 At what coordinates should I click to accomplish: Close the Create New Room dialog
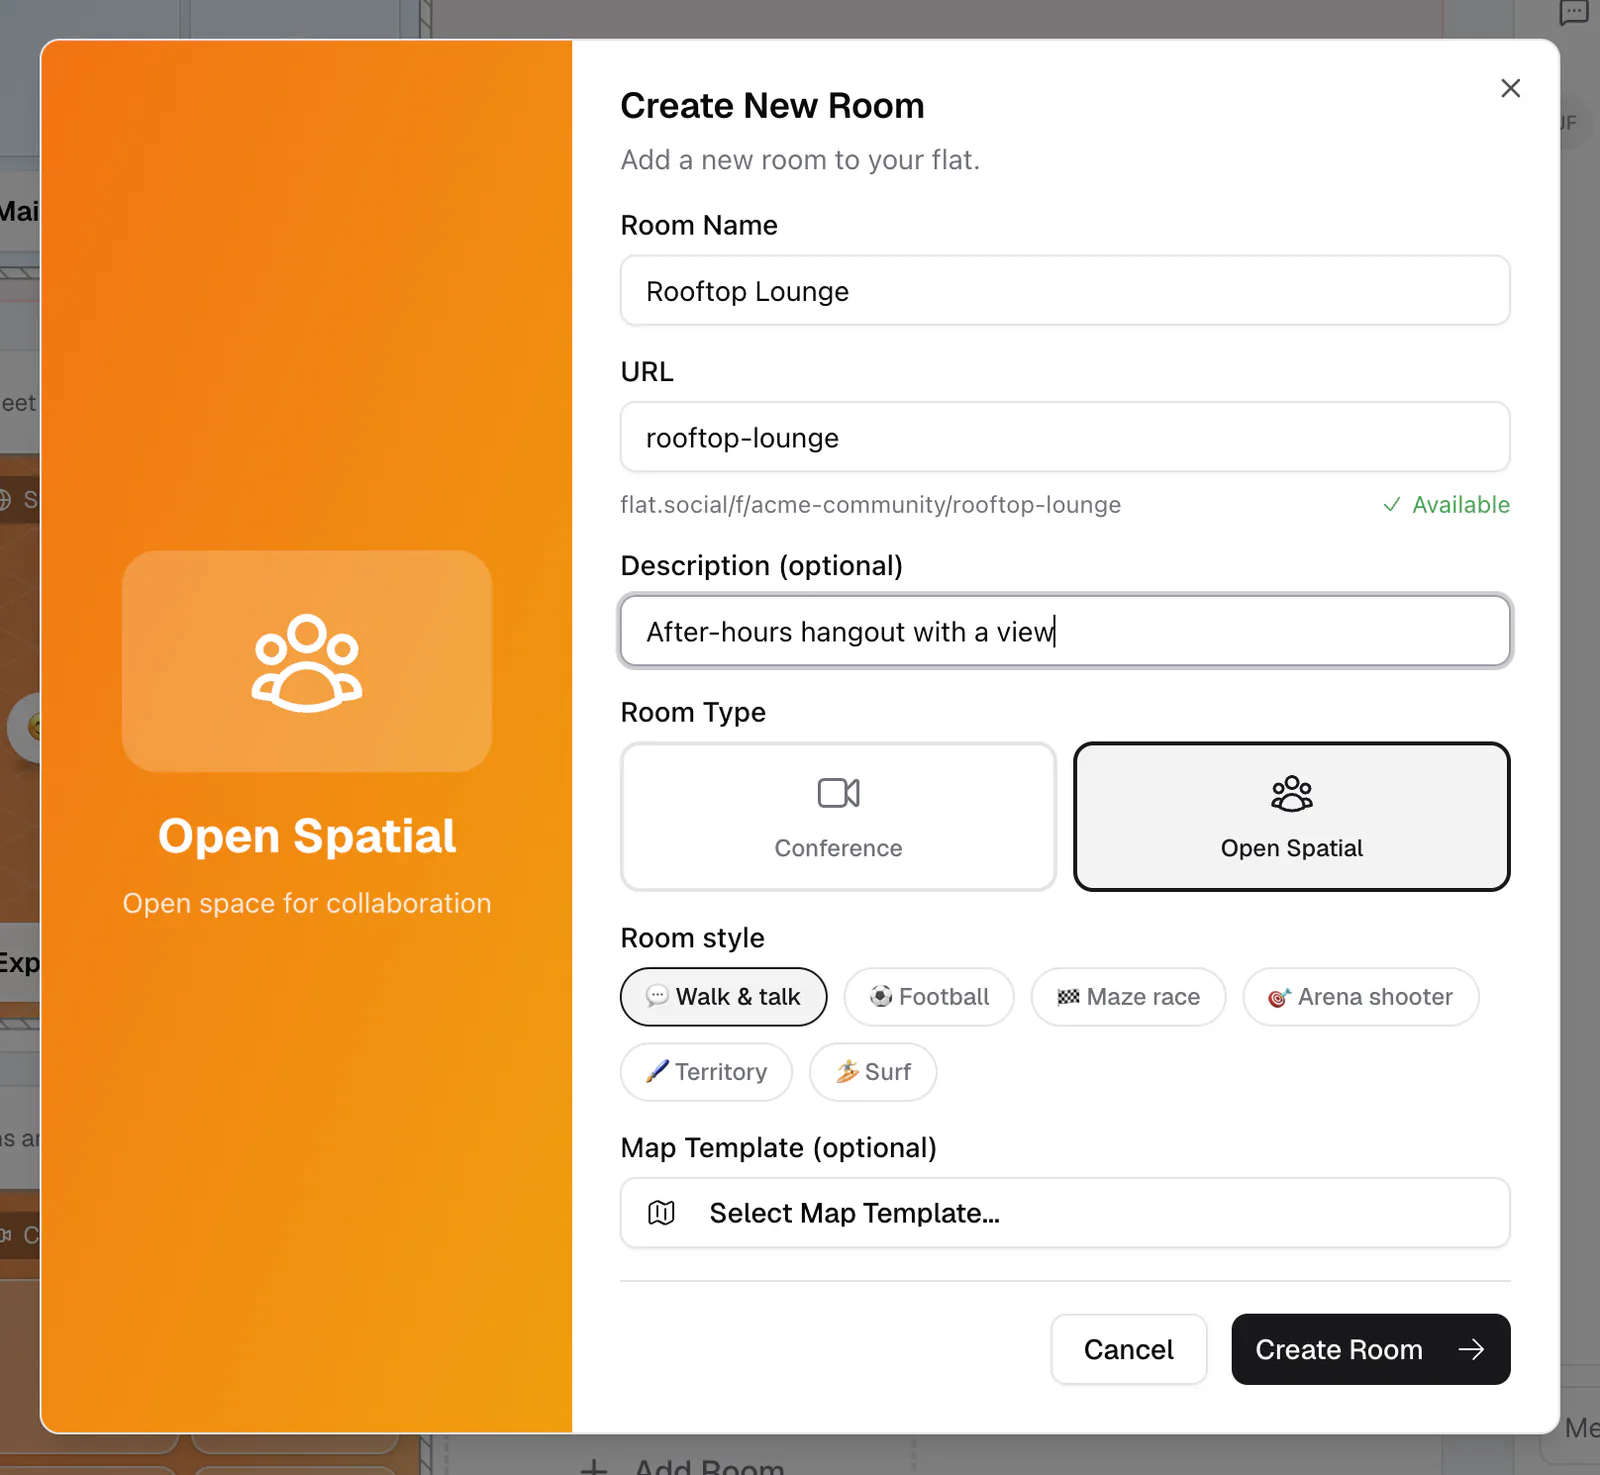pyautogui.click(x=1510, y=88)
